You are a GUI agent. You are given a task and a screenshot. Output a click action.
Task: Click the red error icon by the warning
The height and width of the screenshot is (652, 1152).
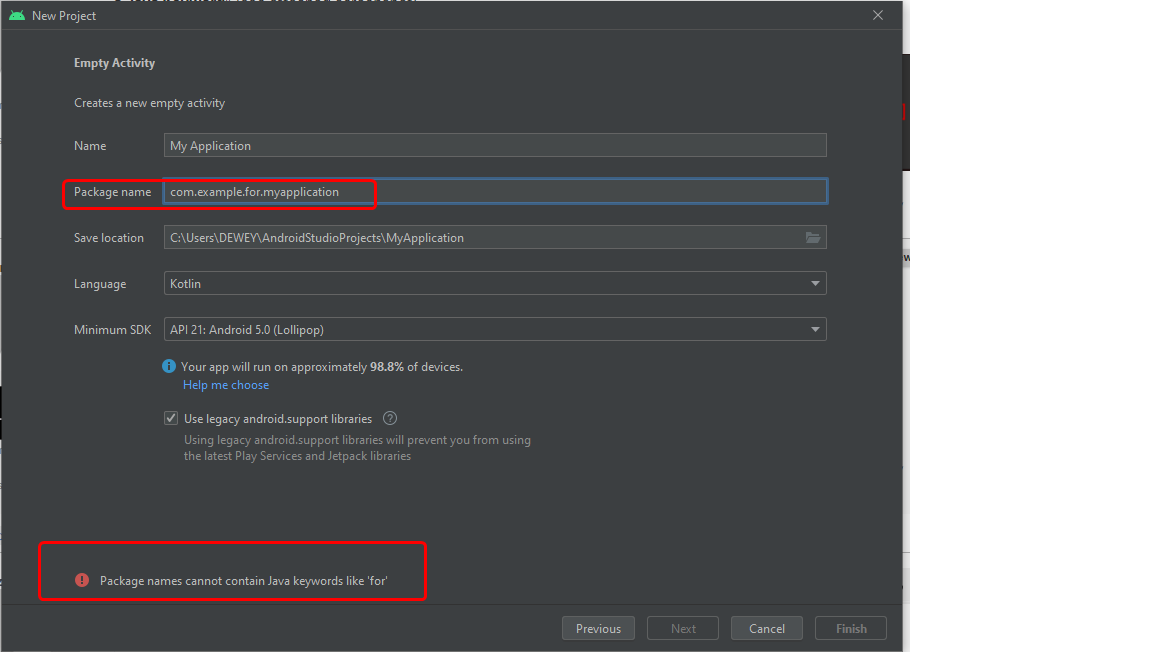point(82,580)
